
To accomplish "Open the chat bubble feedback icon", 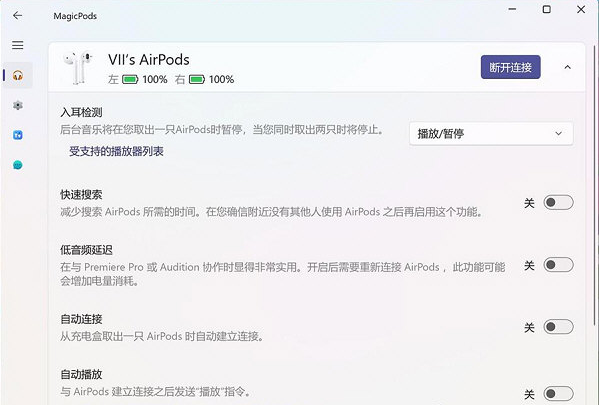I will pos(18,165).
